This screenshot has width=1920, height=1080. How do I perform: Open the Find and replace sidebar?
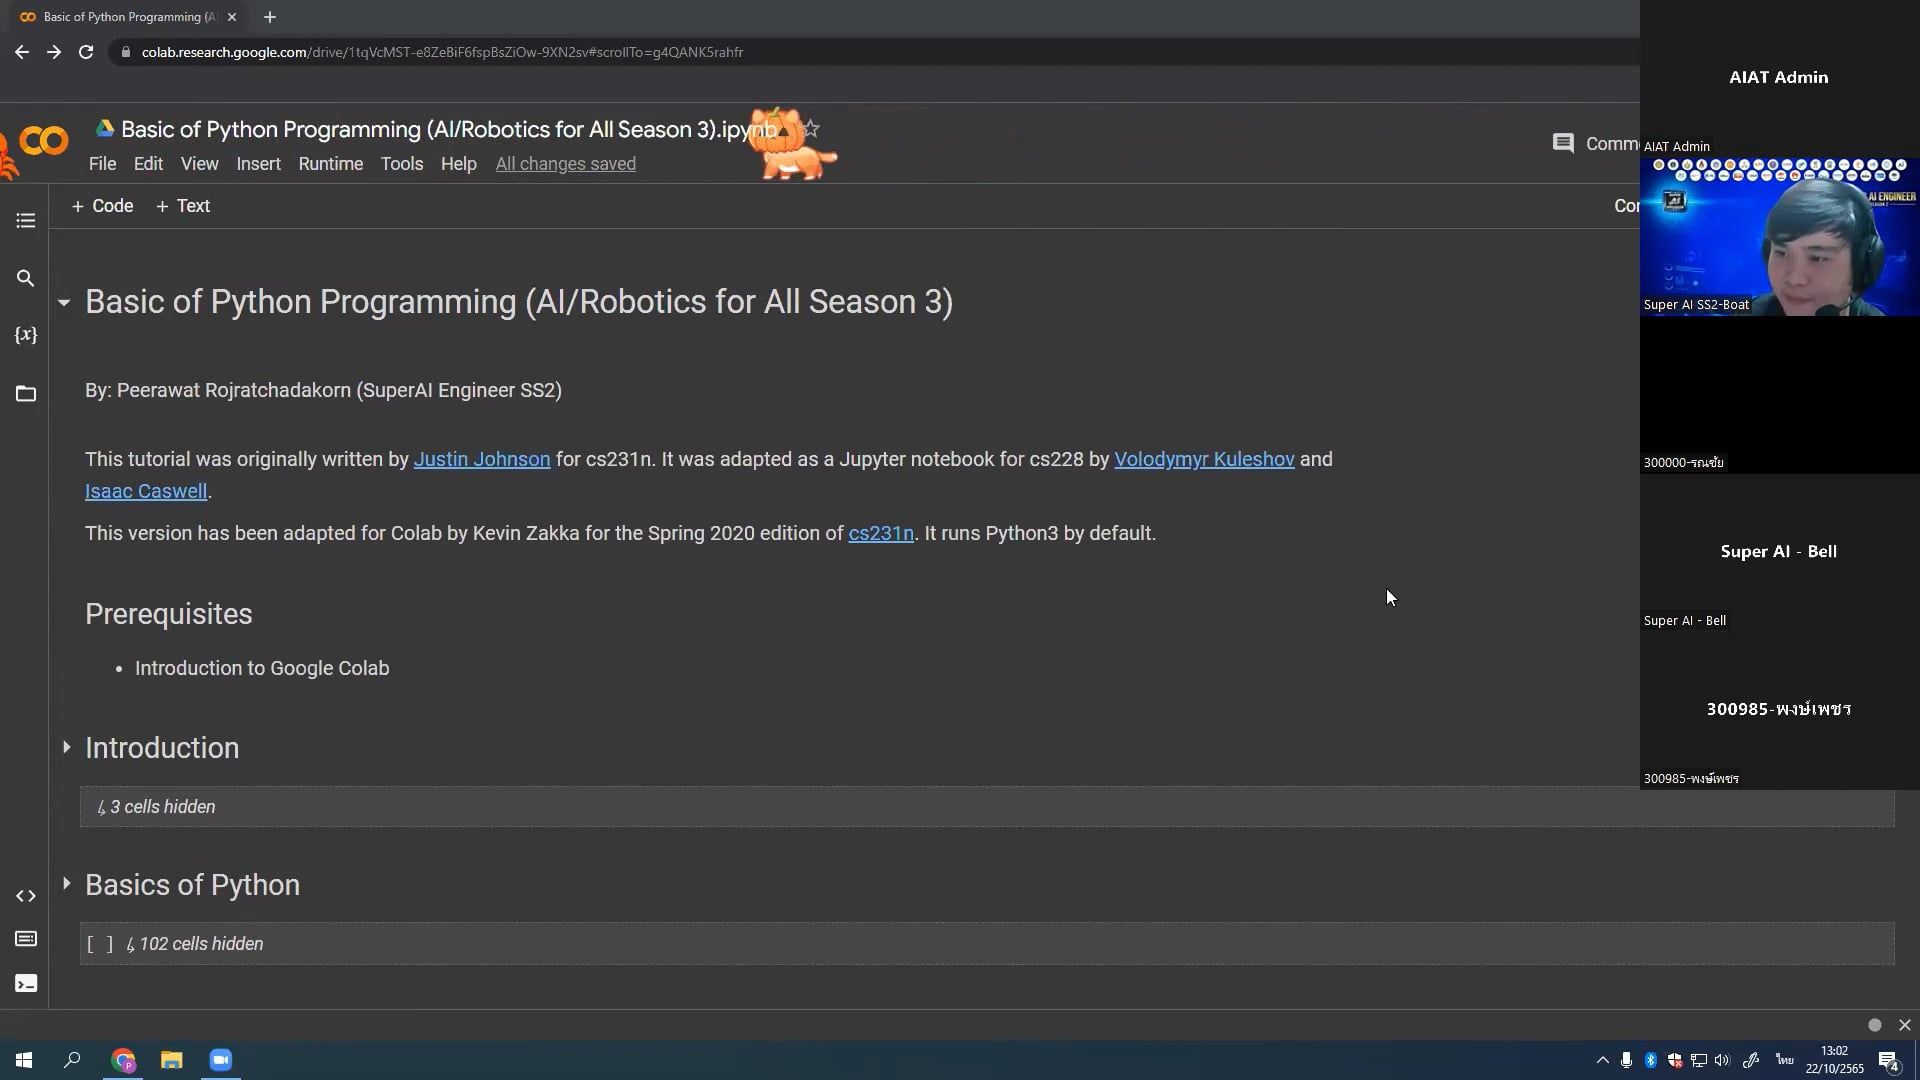click(x=25, y=279)
